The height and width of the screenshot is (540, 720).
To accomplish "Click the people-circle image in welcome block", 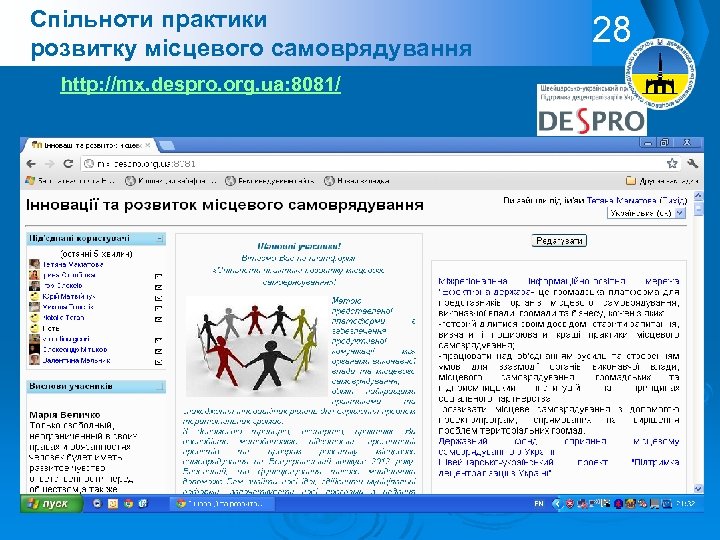I will pos(257,348).
